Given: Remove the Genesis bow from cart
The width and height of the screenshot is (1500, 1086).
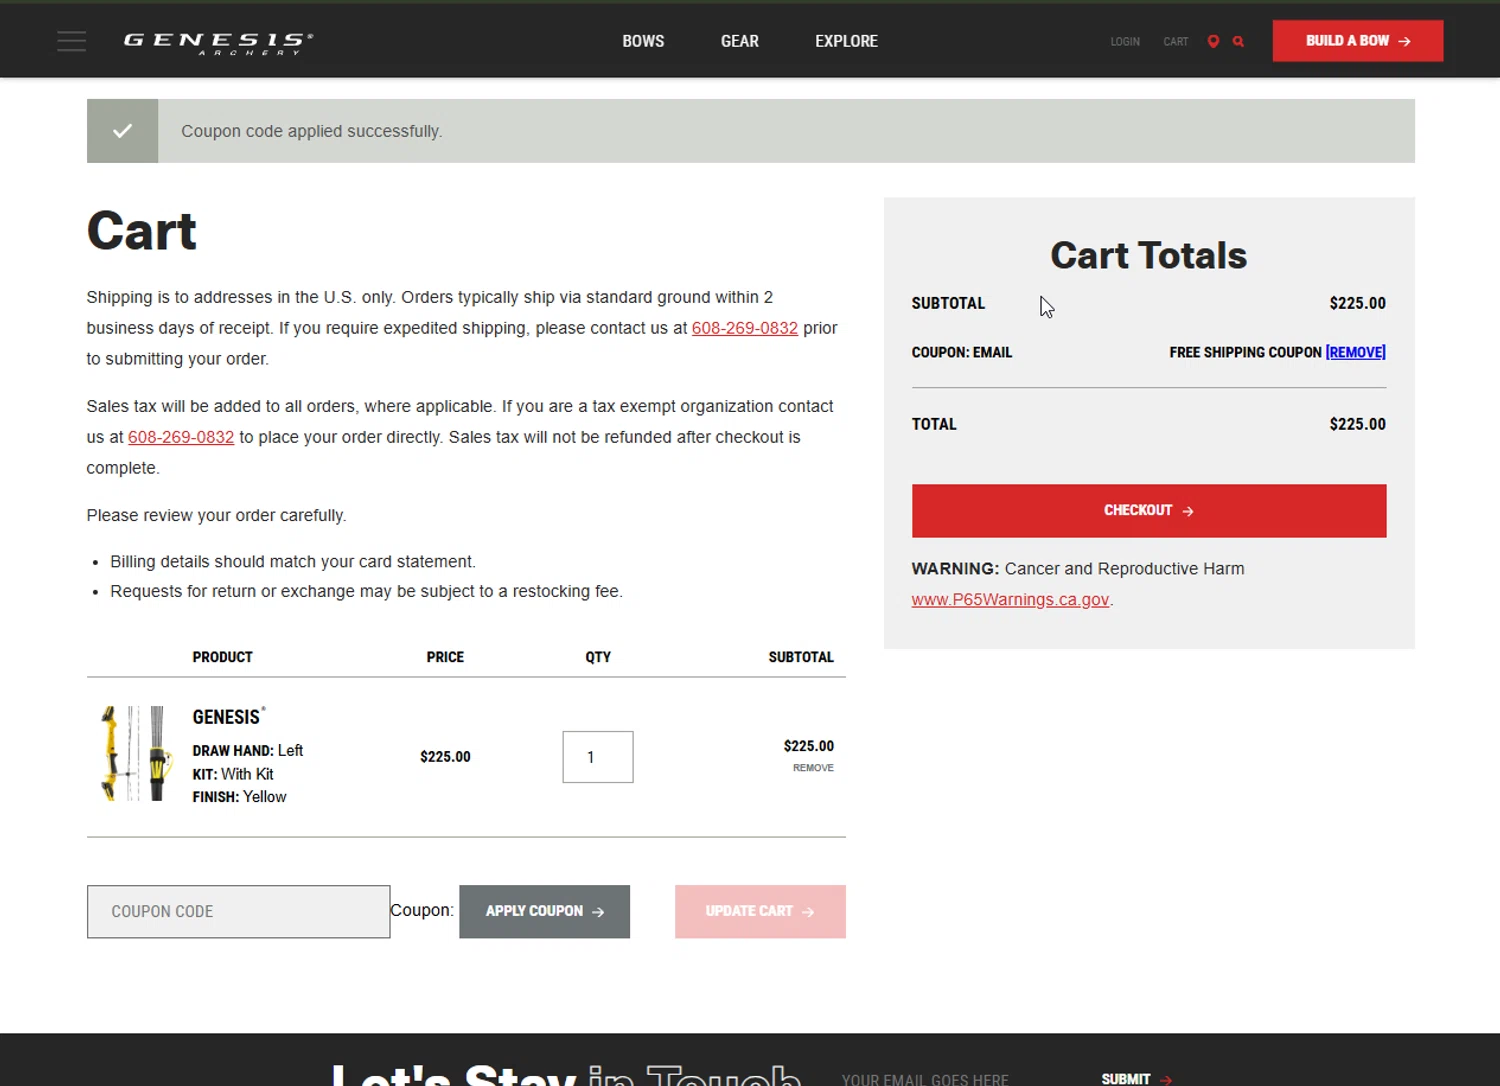Looking at the screenshot, I should tap(813, 768).
